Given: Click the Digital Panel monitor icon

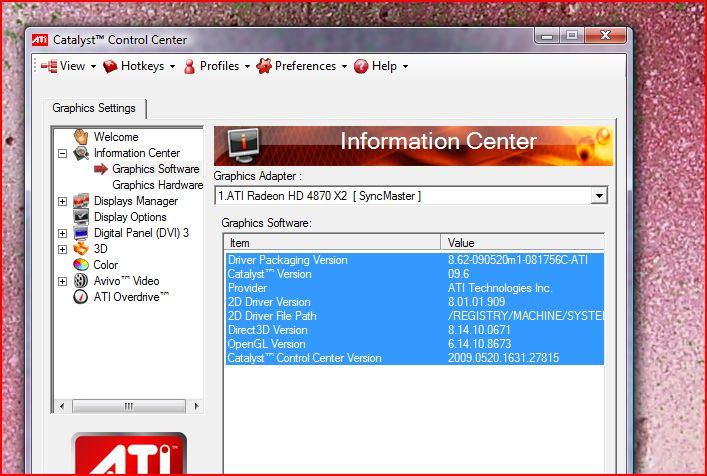Looking at the screenshot, I should pyautogui.click(x=81, y=233).
